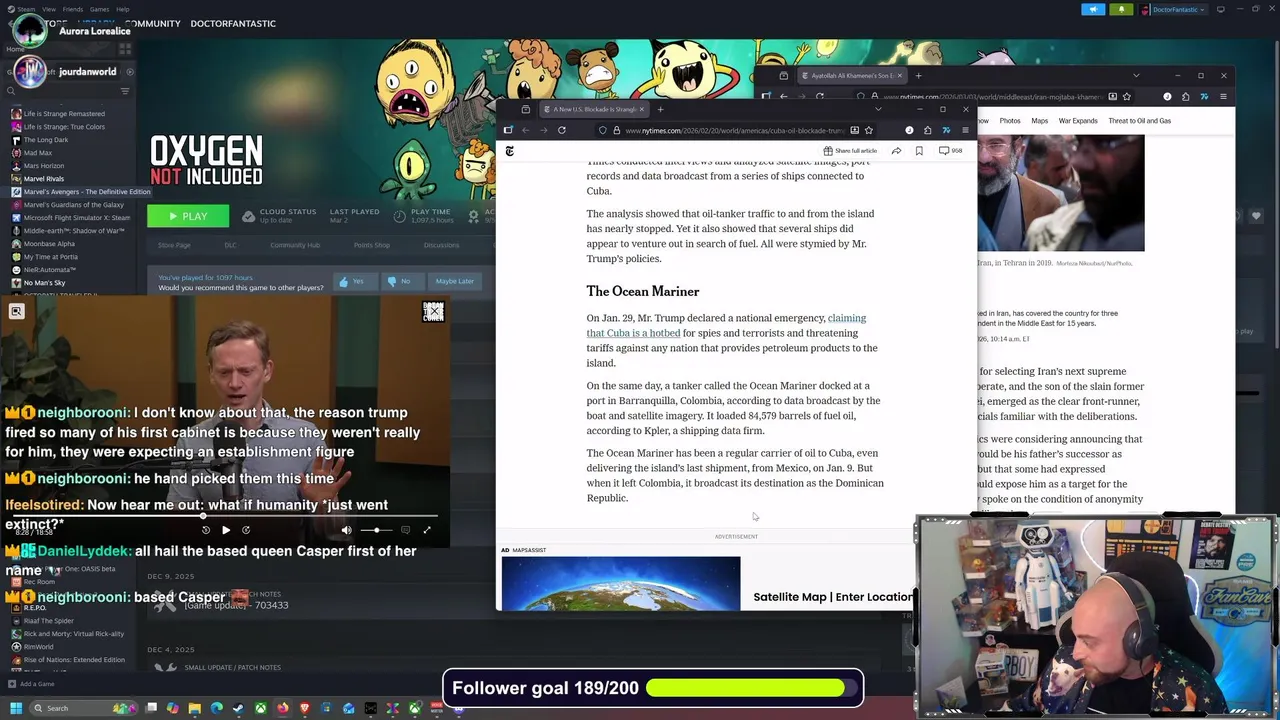This screenshot has width=1280, height=720.
Task: Close the video overlay with X
Action: [x=433, y=312]
